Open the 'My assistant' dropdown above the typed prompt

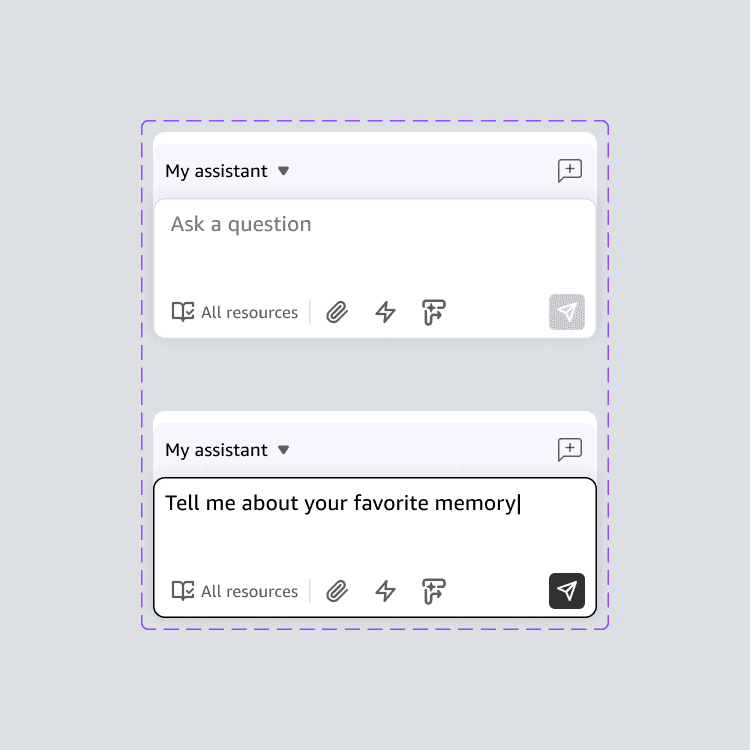217,450
